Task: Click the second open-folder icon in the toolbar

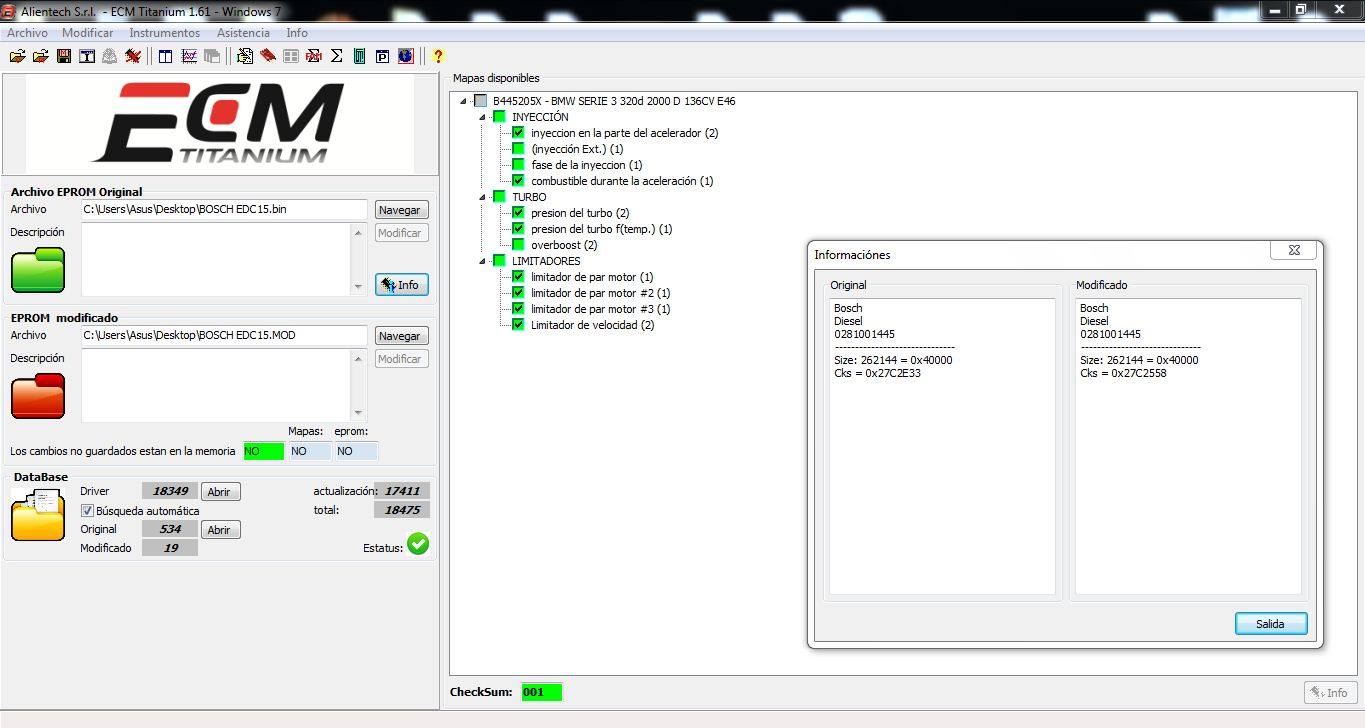Action: [40, 56]
